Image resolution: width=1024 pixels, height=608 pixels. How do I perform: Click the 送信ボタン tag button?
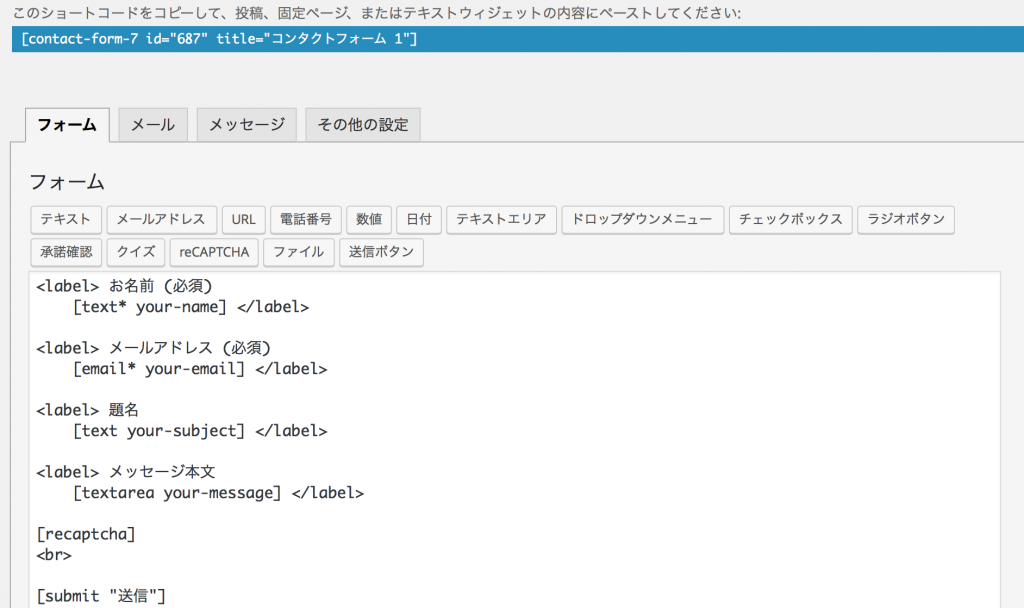381,252
